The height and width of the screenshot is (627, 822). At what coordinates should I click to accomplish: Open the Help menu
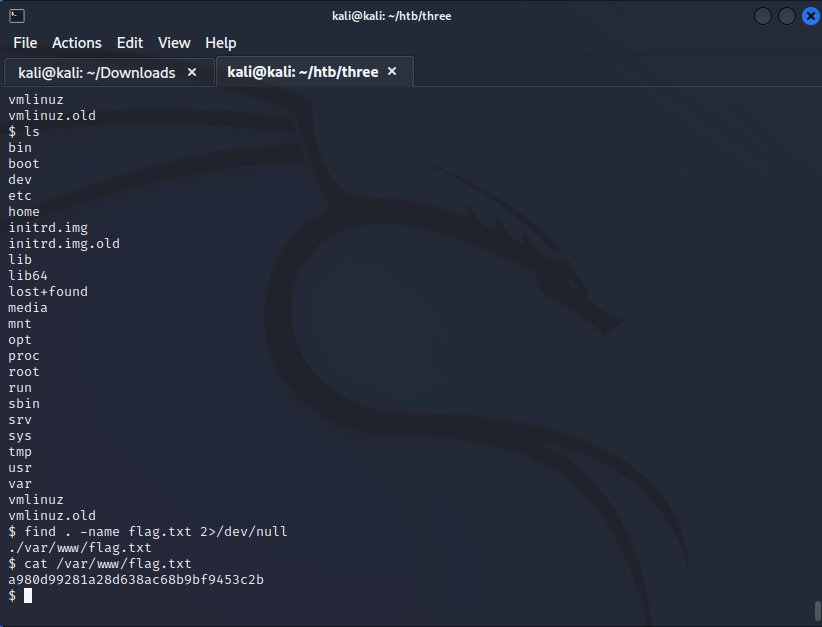pos(221,43)
